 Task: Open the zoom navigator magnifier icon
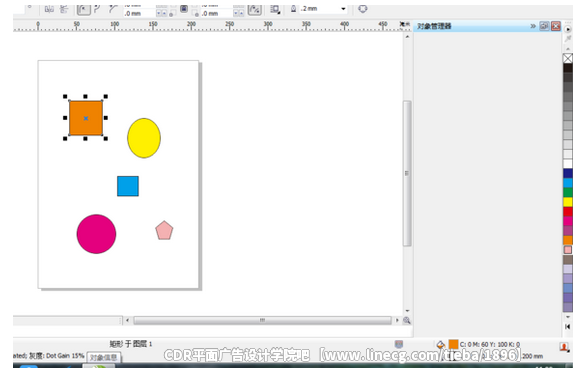(407, 320)
